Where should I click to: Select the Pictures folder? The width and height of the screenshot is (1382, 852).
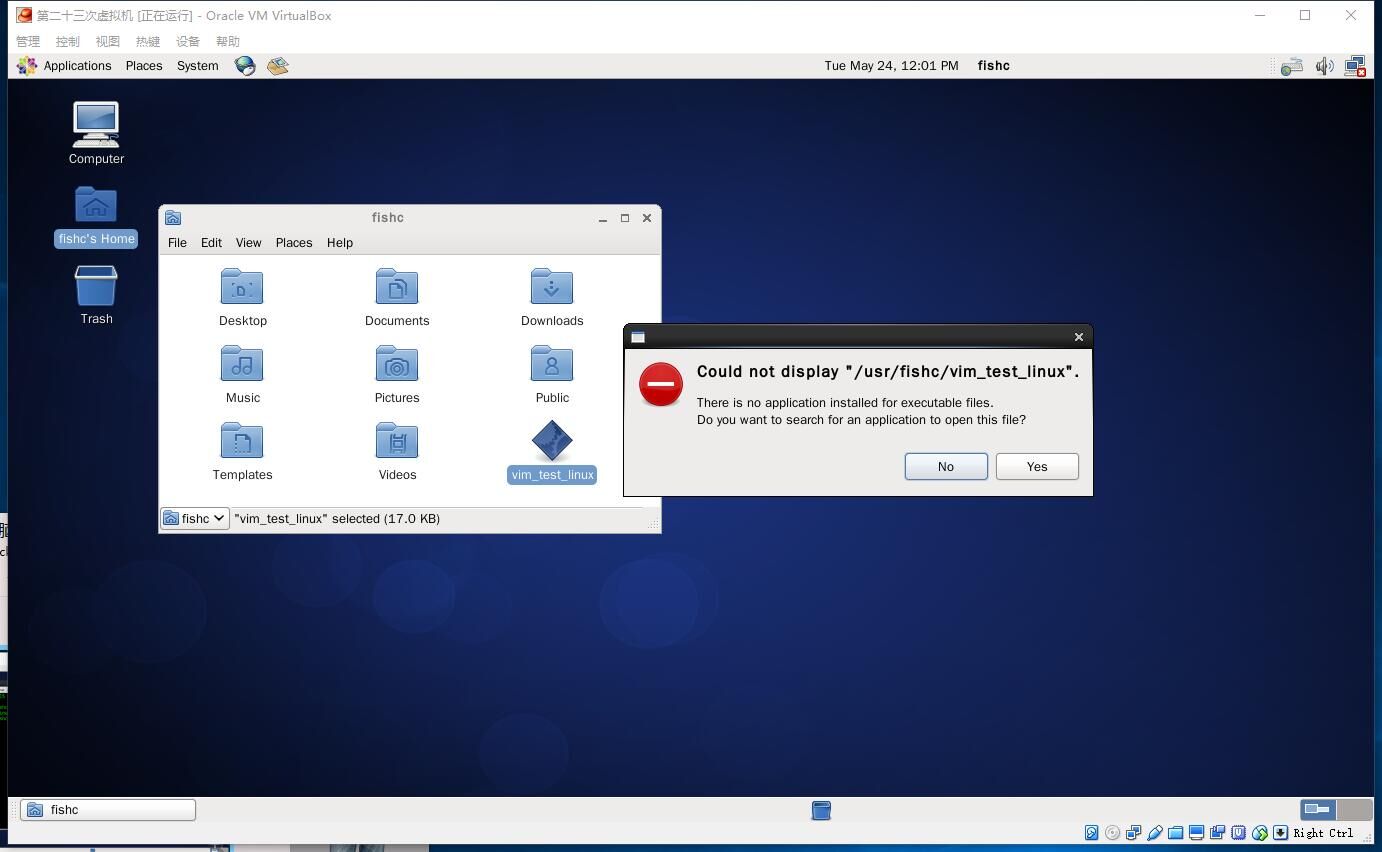point(397,374)
